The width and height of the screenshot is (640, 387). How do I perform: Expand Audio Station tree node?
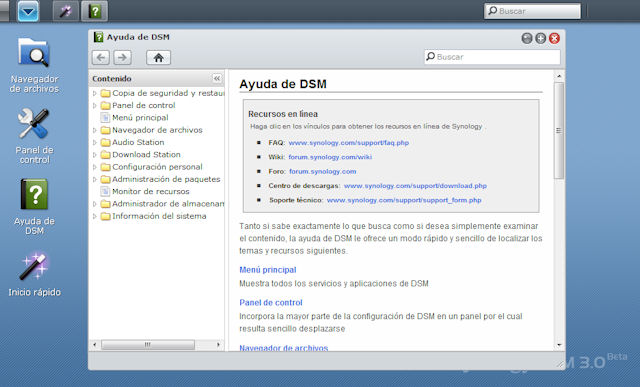click(x=95, y=142)
